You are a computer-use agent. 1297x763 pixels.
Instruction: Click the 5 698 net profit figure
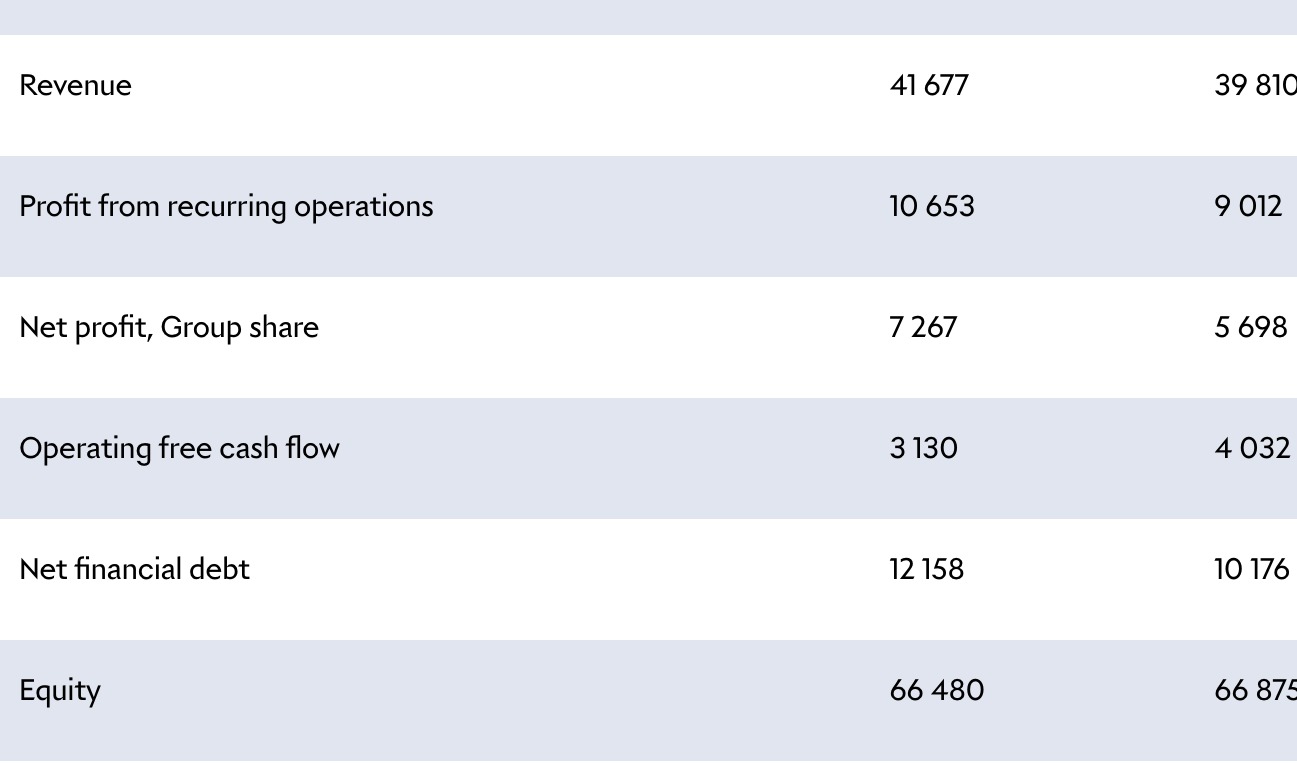(1251, 327)
